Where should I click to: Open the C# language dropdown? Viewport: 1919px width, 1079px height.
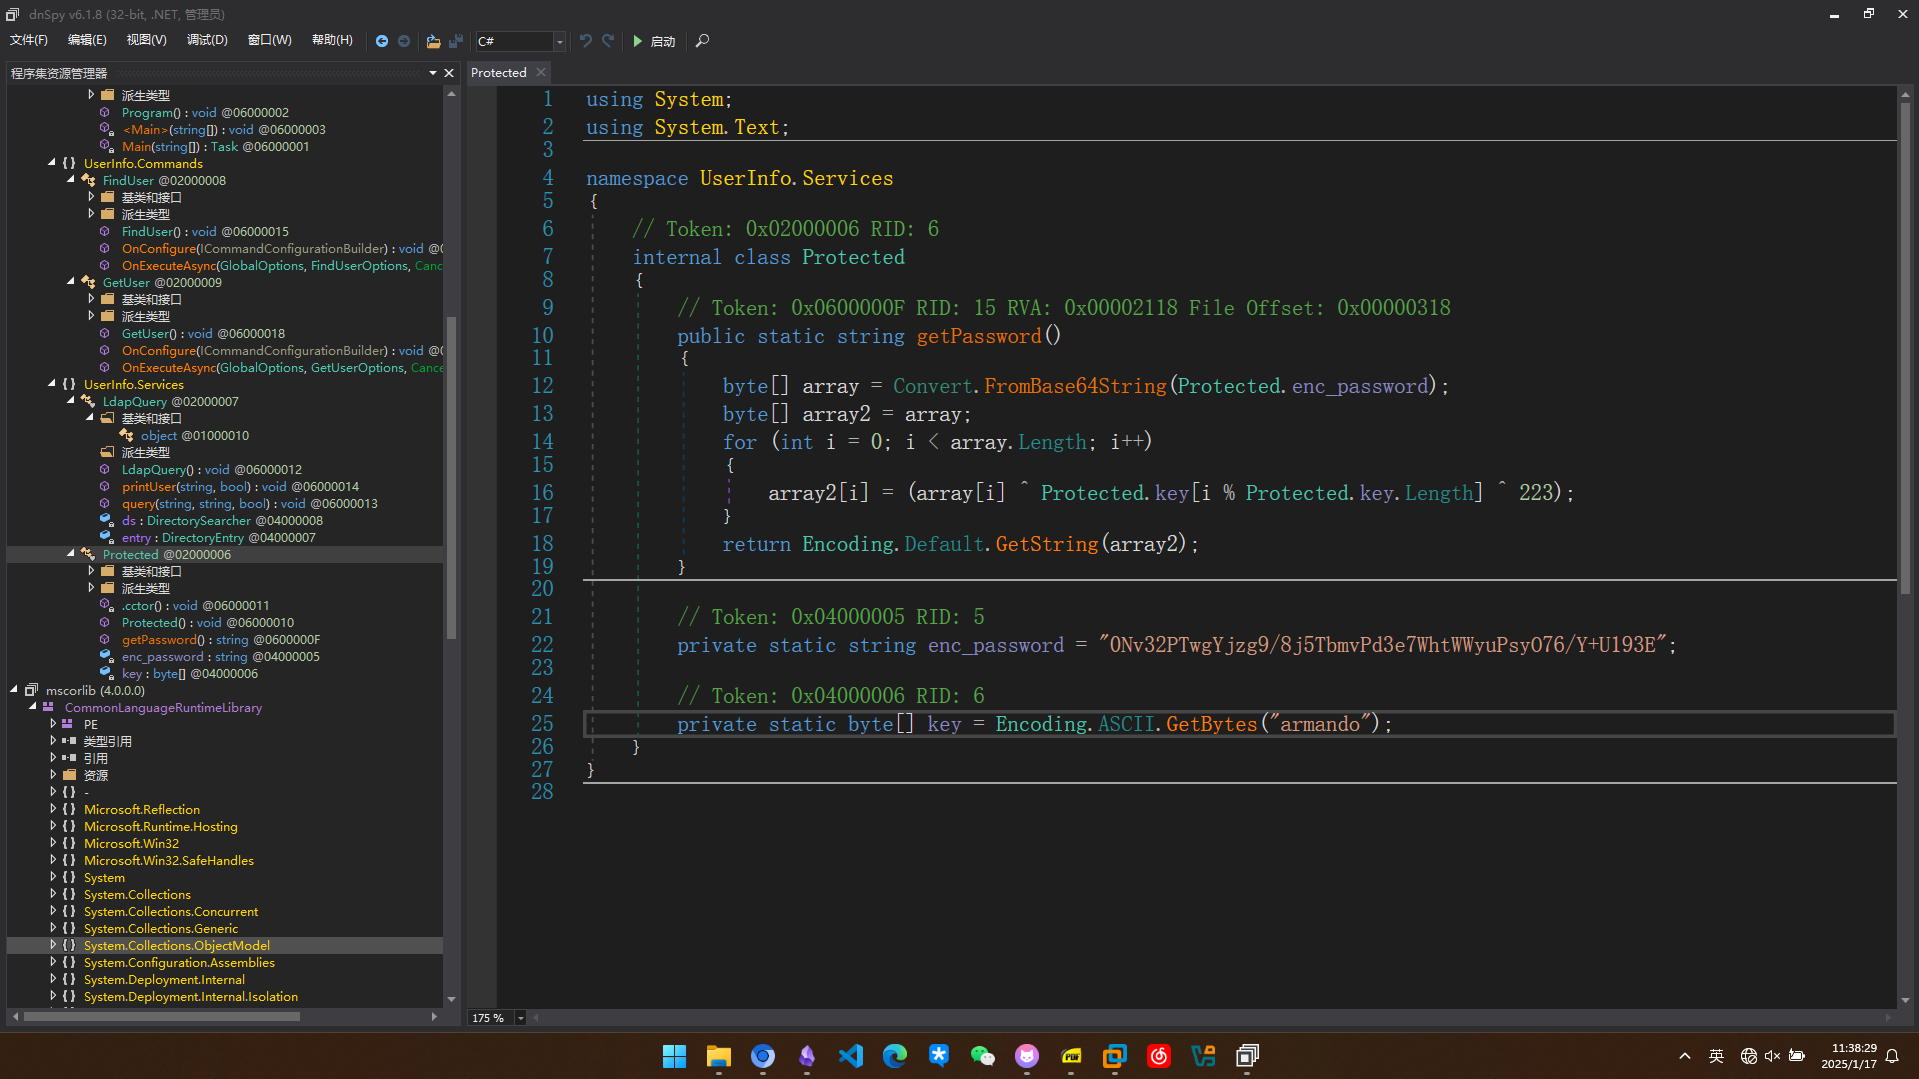[x=559, y=41]
